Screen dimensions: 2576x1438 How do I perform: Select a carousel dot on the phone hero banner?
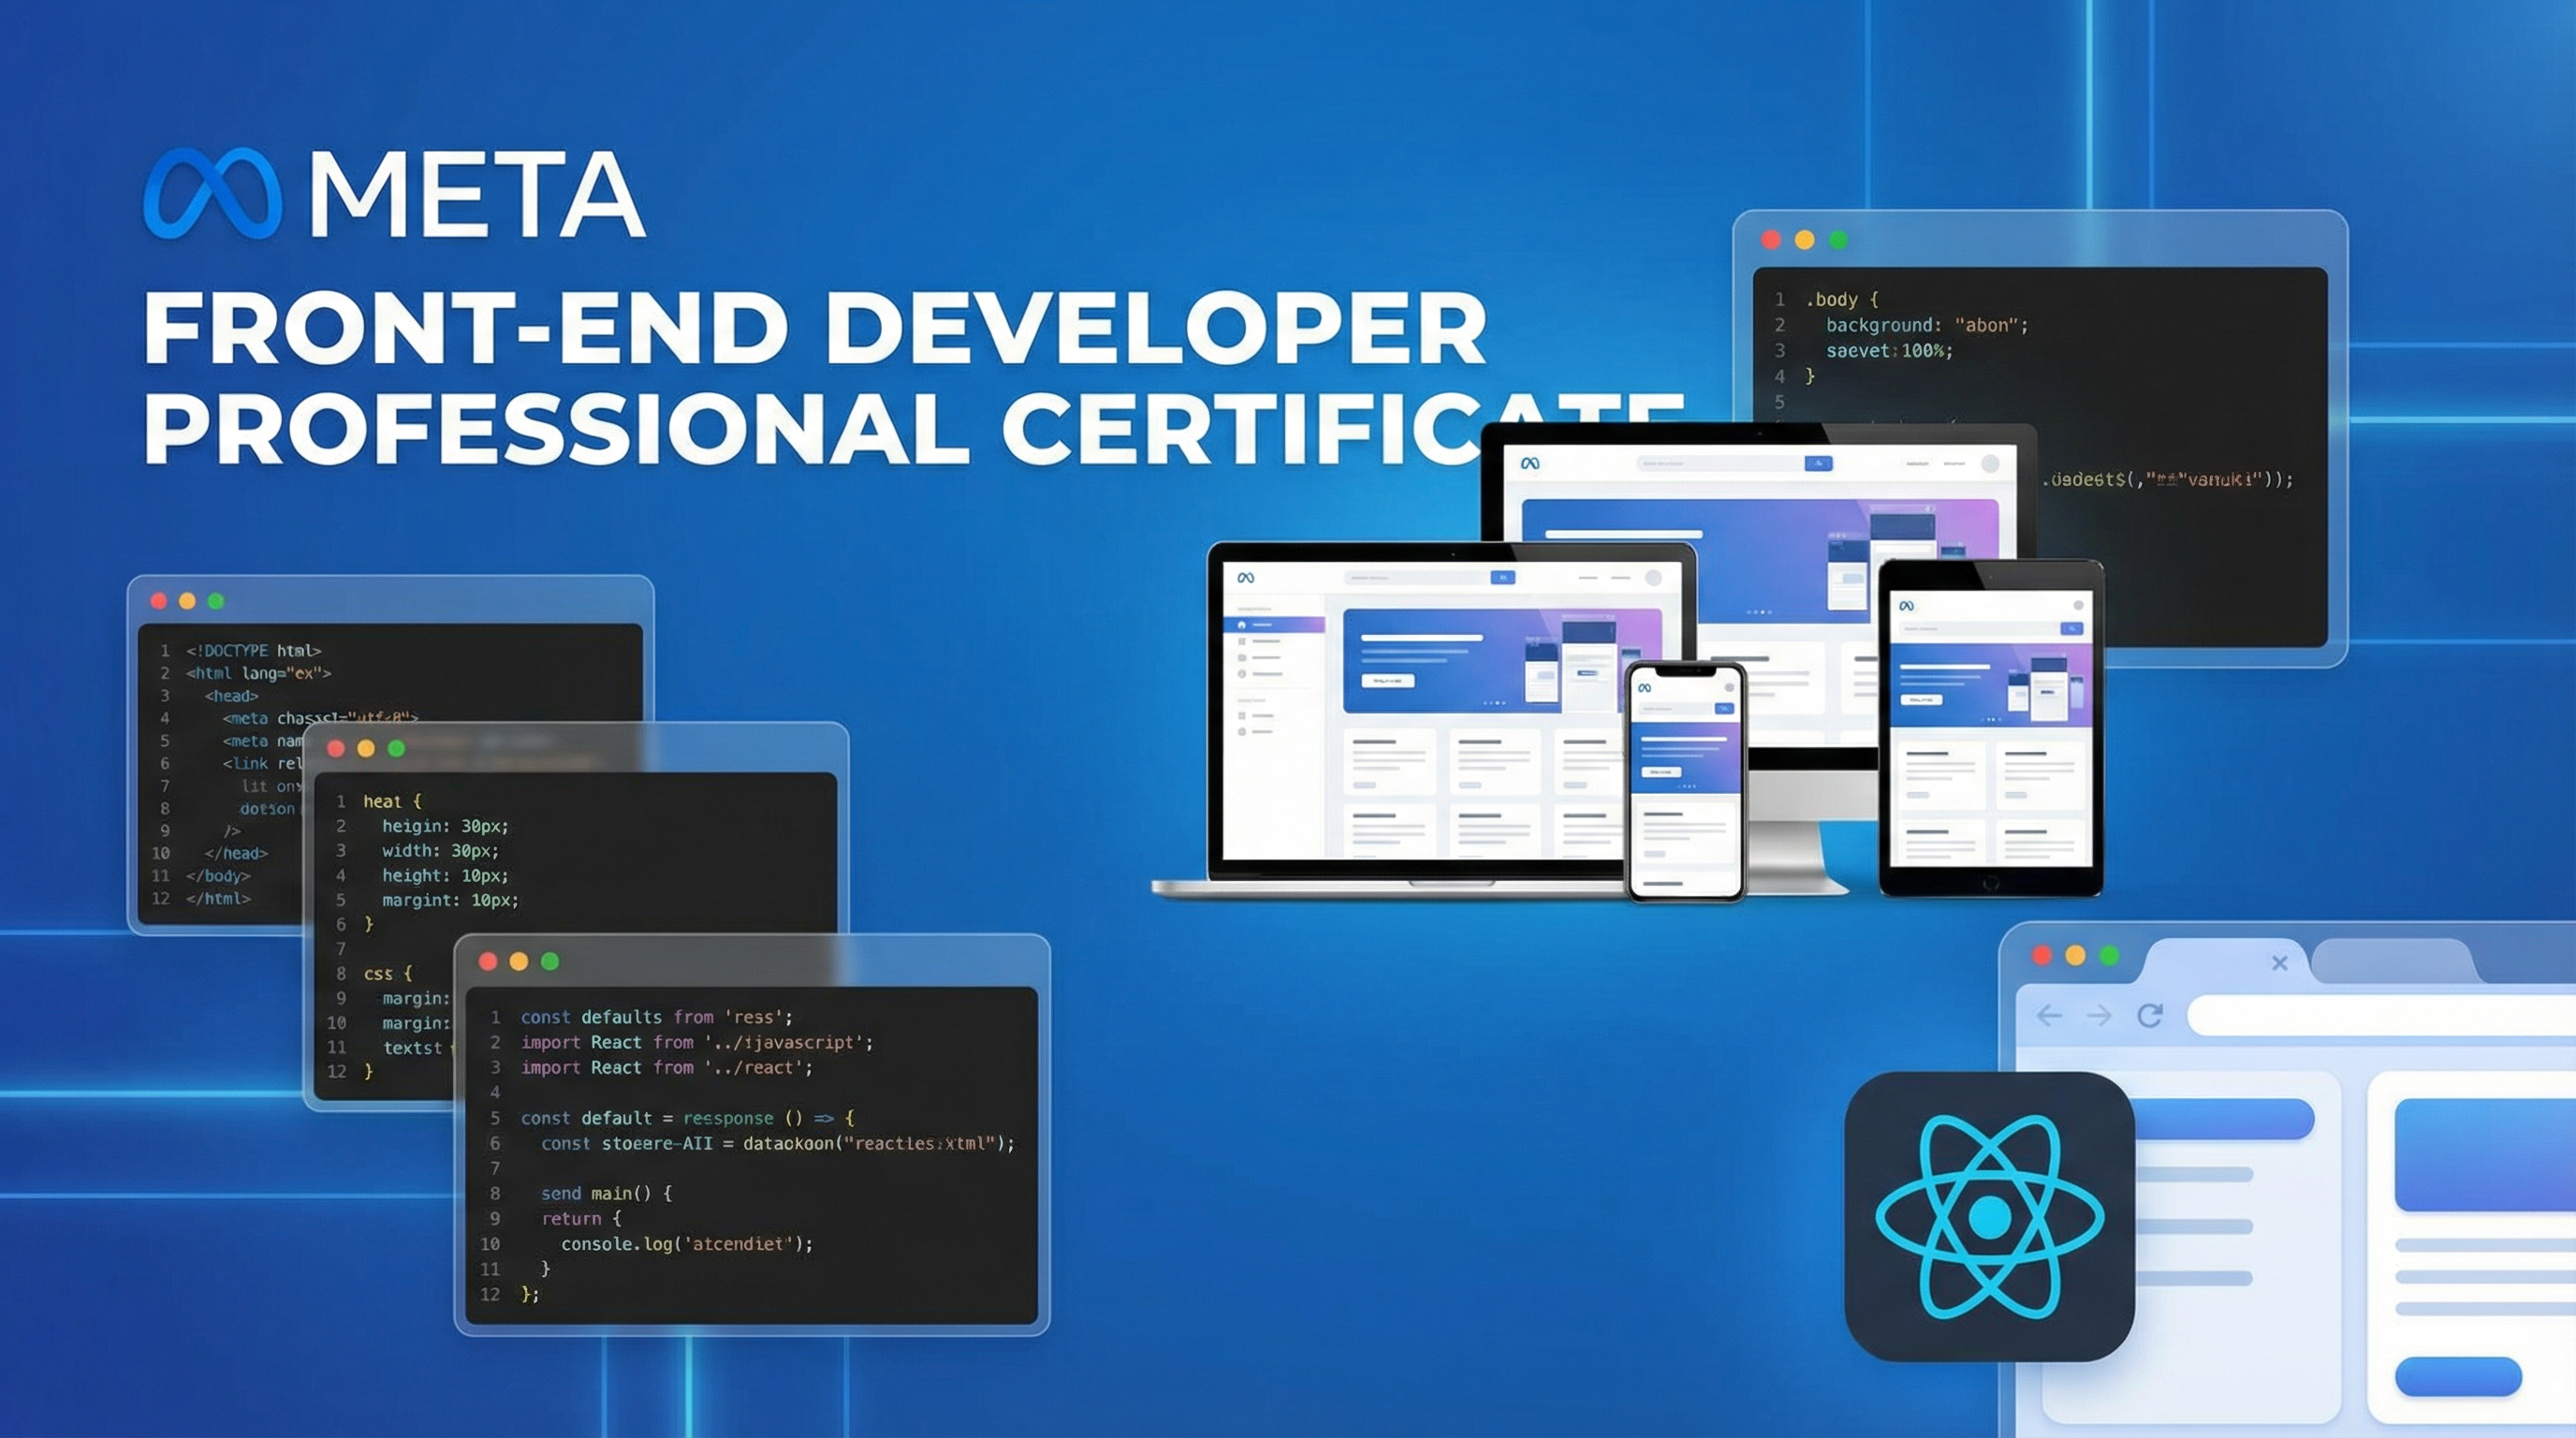(x=1687, y=786)
